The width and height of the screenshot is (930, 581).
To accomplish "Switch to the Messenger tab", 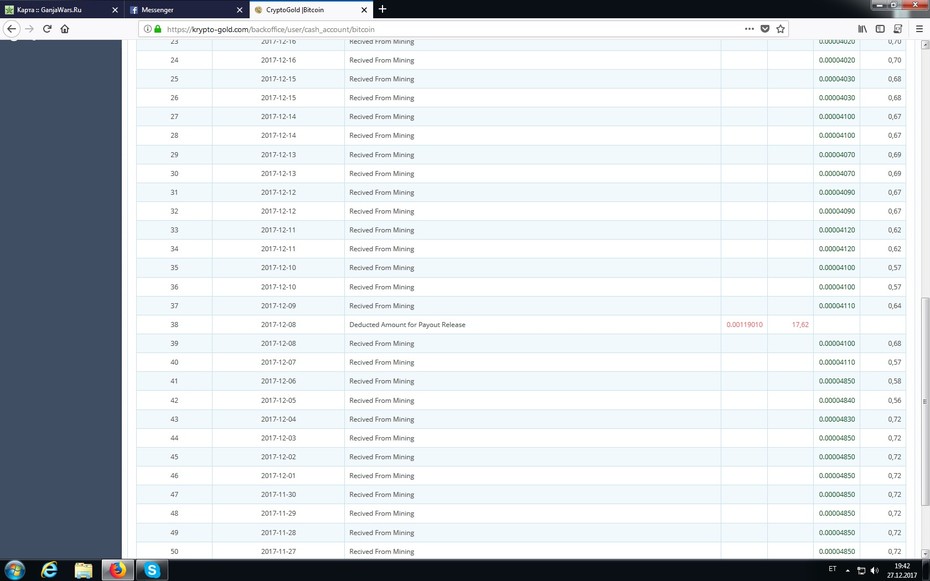I will (186, 9).
